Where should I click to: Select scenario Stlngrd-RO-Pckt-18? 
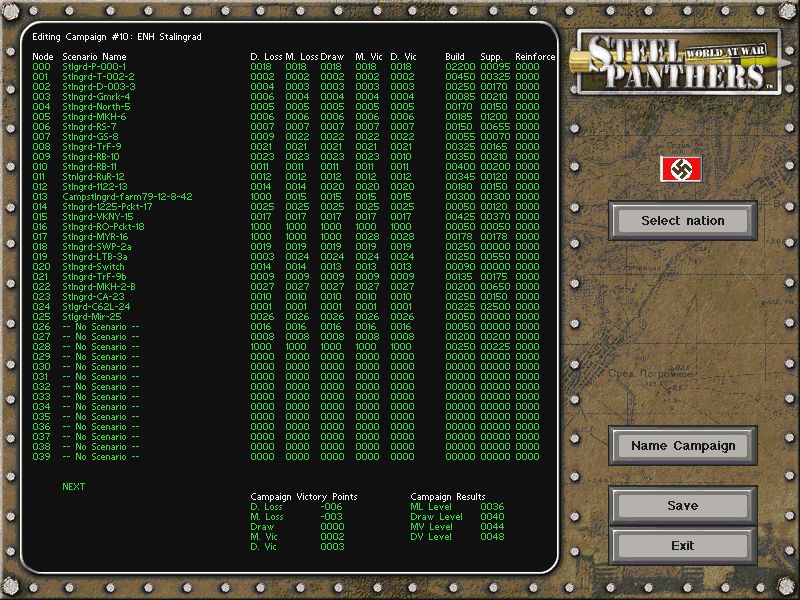[104, 227]
